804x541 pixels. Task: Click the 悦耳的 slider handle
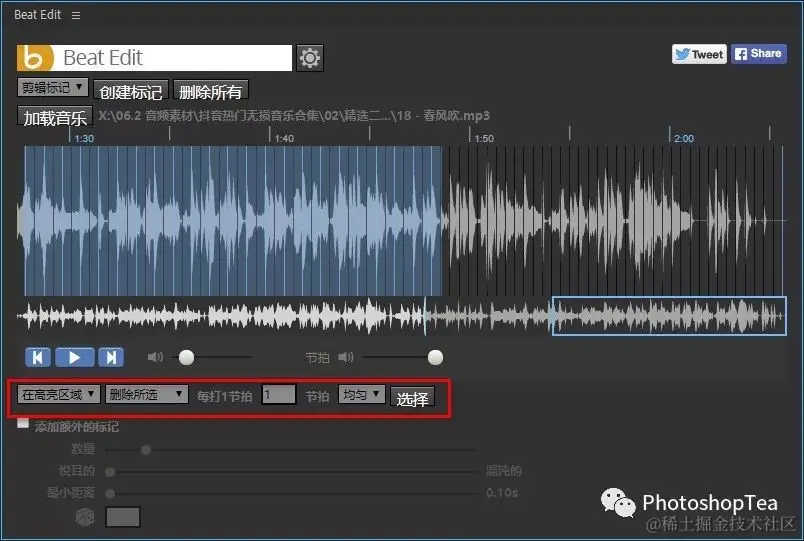tap(110, 471)
